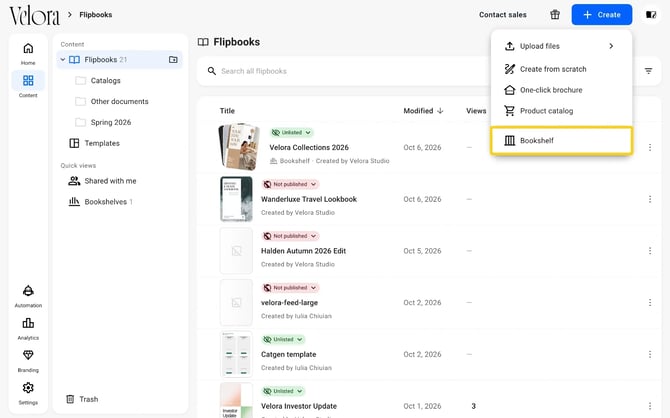Open the Other documents folder

(120, 101)
